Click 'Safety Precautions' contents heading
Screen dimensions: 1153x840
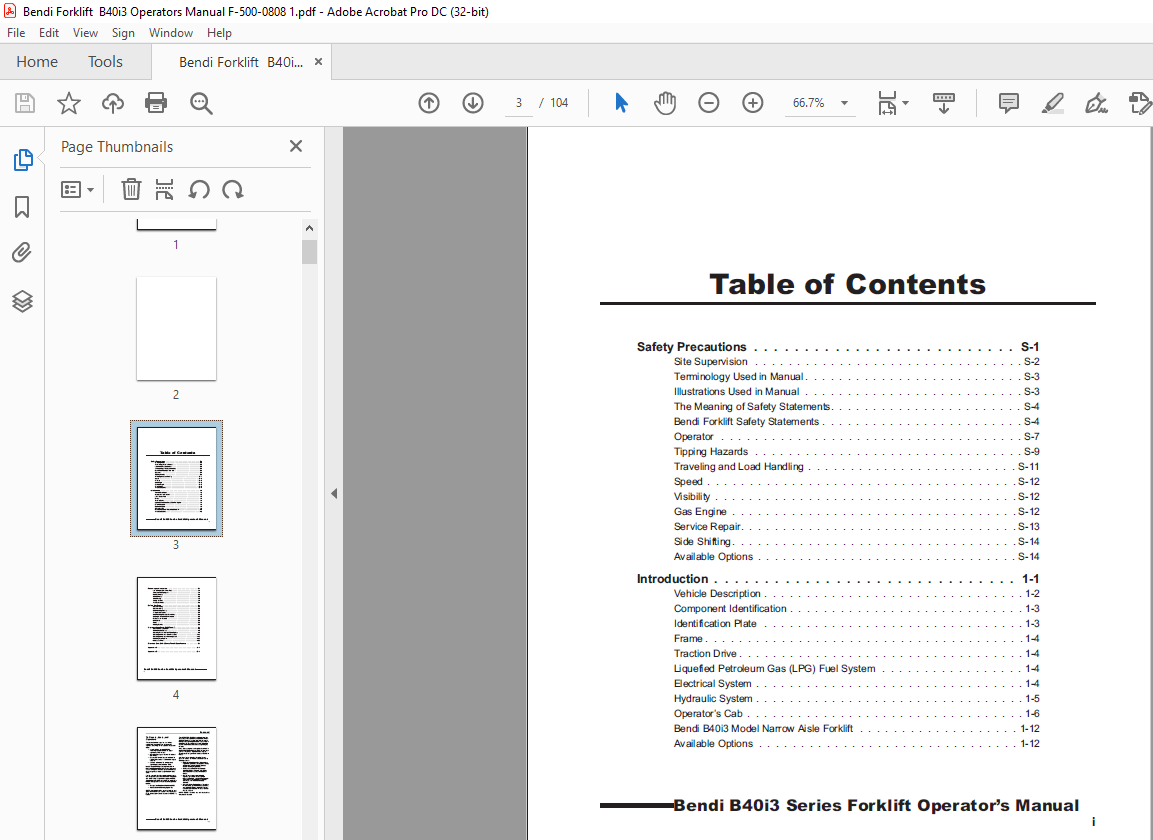tap(691, 346)
